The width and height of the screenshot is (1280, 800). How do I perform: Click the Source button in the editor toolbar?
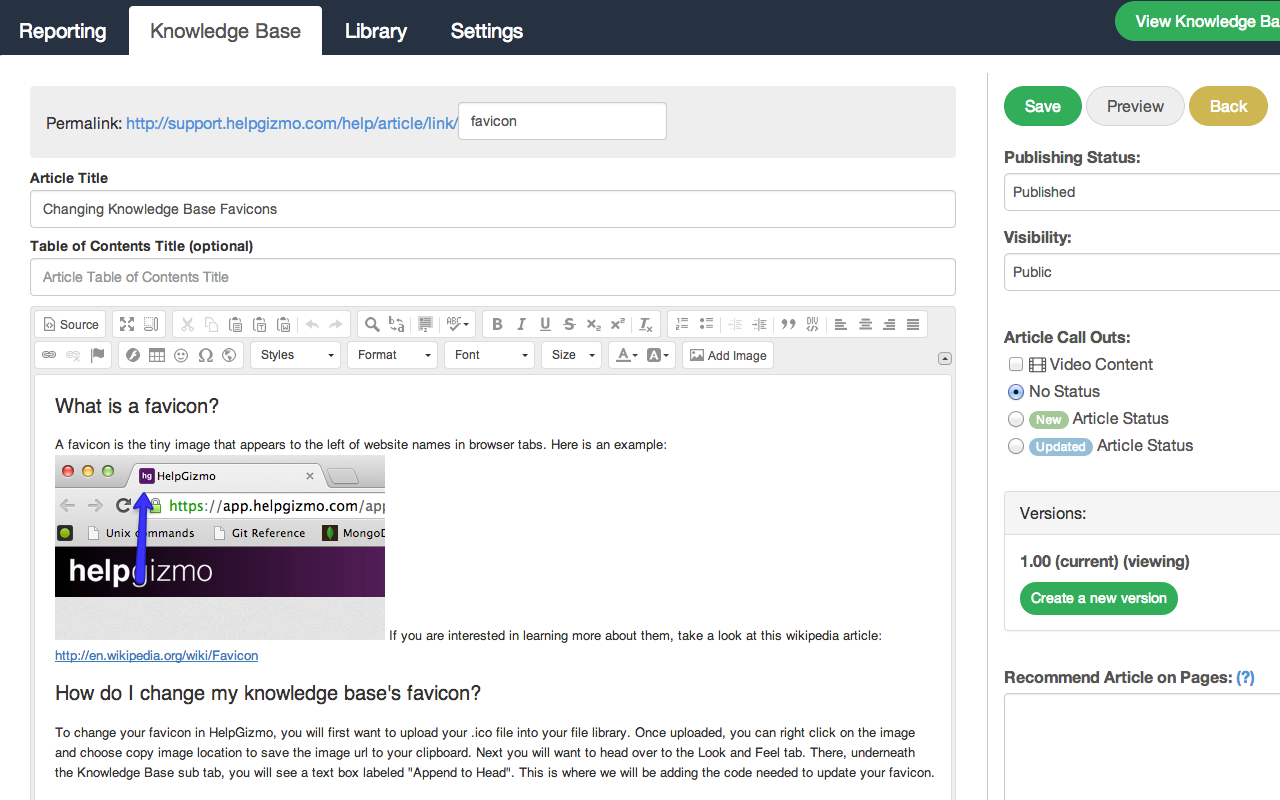pyautogui.click(x=70, y=324)
